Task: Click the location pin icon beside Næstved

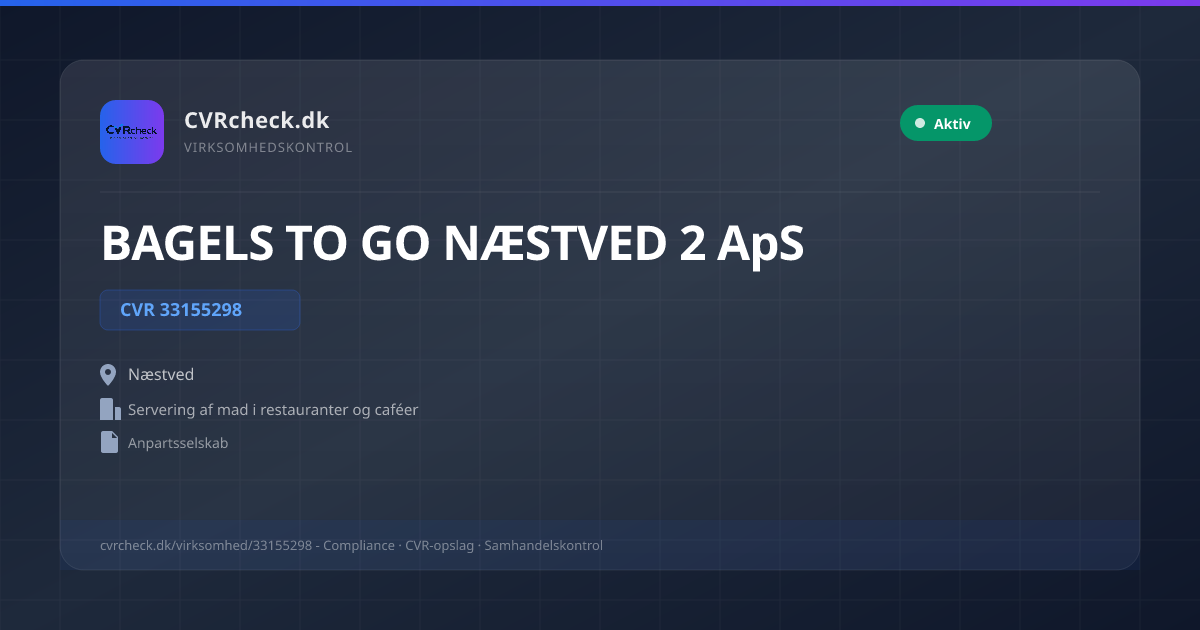Action: pyautogui.click(x=109, y=375)
